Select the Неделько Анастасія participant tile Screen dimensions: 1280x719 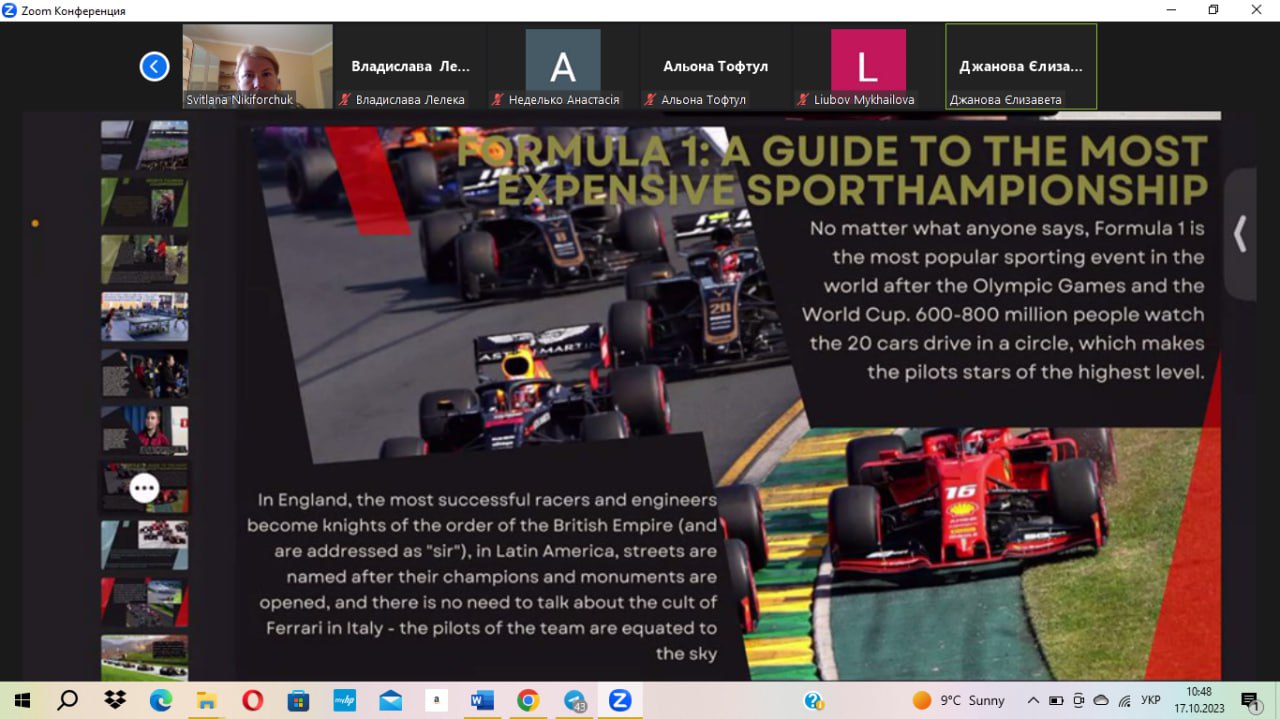(563, 66)
